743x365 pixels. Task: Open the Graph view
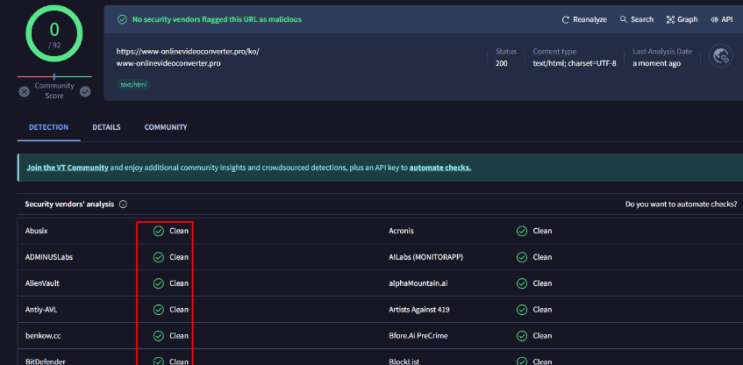(x=682, y=19)
